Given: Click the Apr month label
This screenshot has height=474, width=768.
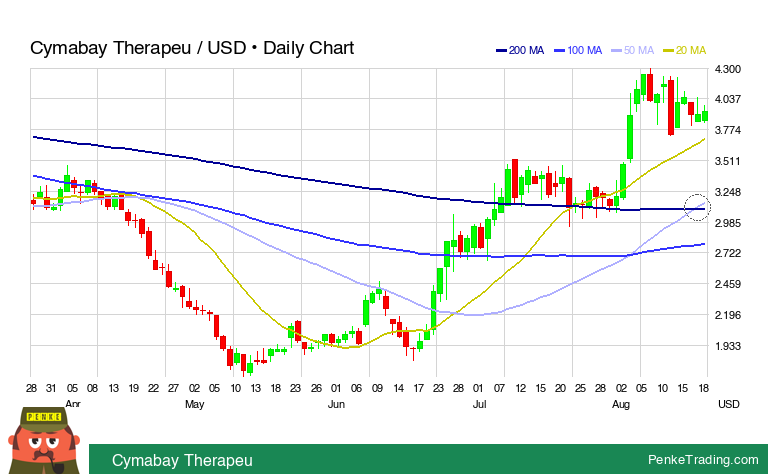Looking at the screenshot, I should click(72, 404).
